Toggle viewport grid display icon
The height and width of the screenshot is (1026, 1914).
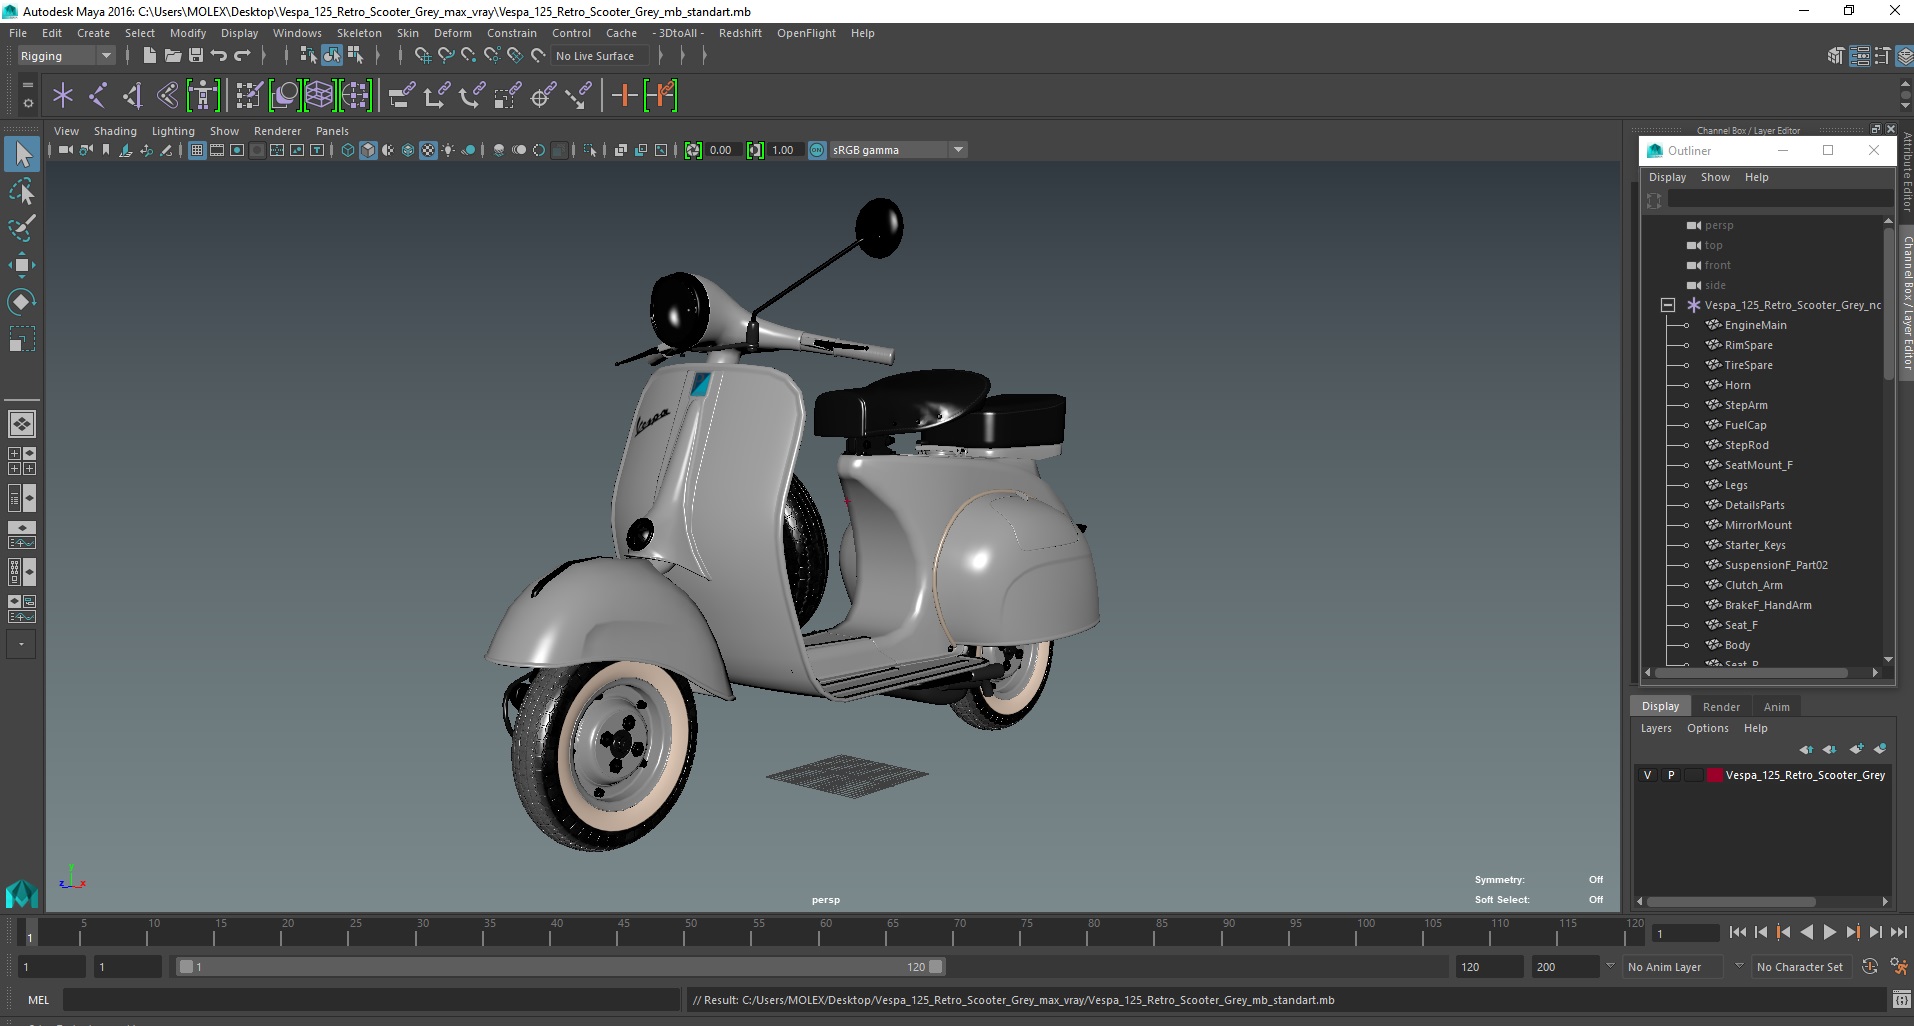197,150
